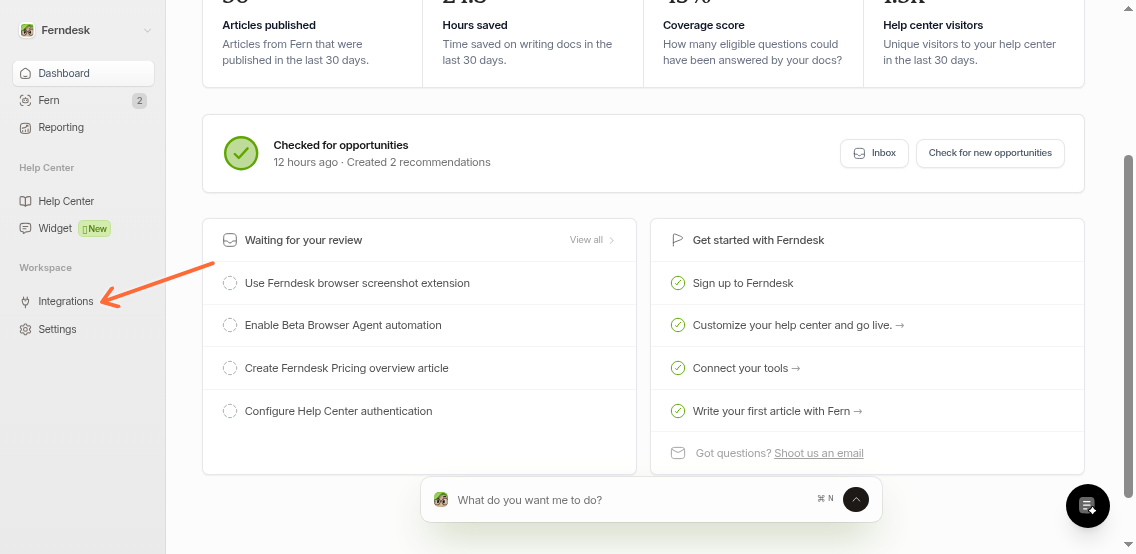This screenshot has height=554, width=1136.
Task: Click the Get started with Ferndesk heading
Action: 759,240
